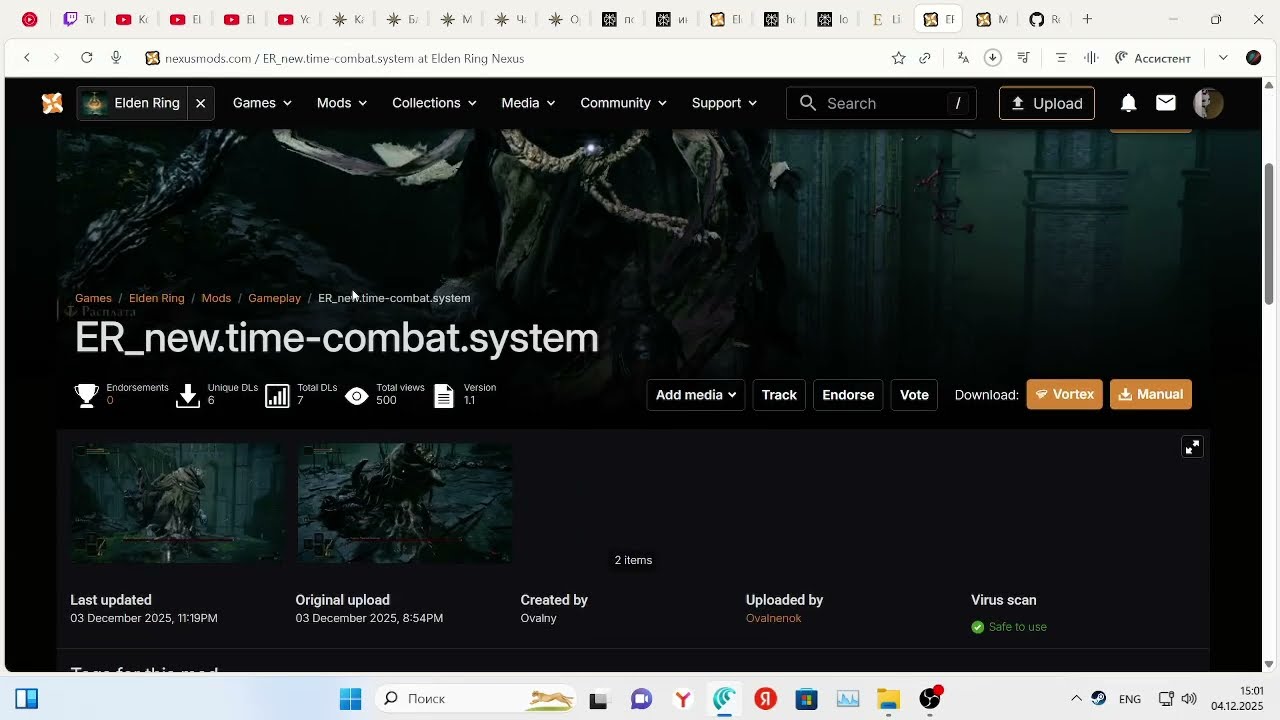
Task: Open the Collections dropdown menu
Action: pyautogui.click(x=434, y=103)
